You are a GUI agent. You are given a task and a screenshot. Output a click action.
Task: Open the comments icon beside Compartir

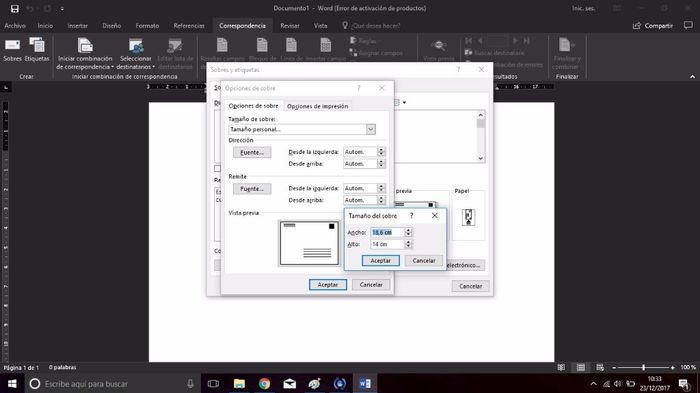tap(688, 25)
